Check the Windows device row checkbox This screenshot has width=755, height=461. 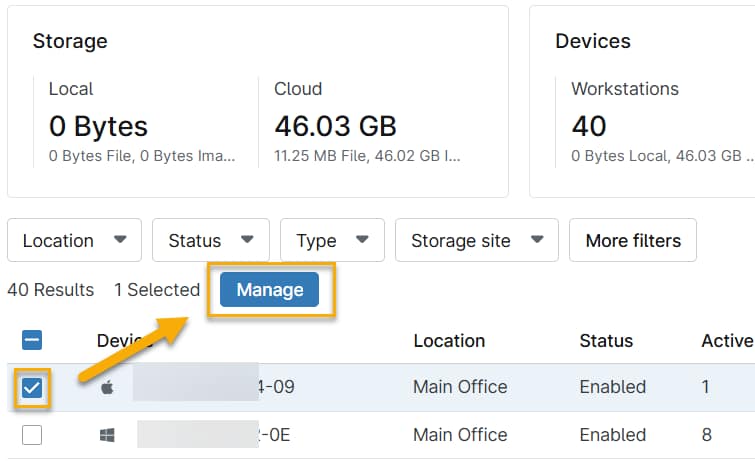pos(32,435)
